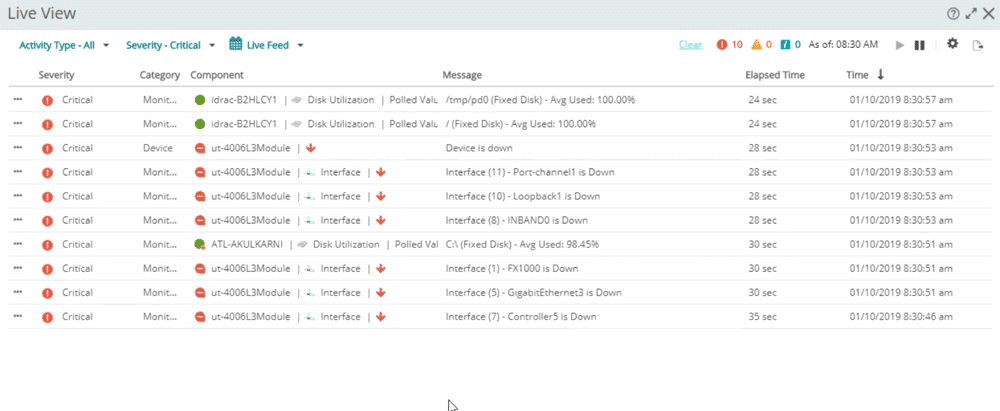
Task: Click elapsed time '35 sec'
Action: point(763,317)
